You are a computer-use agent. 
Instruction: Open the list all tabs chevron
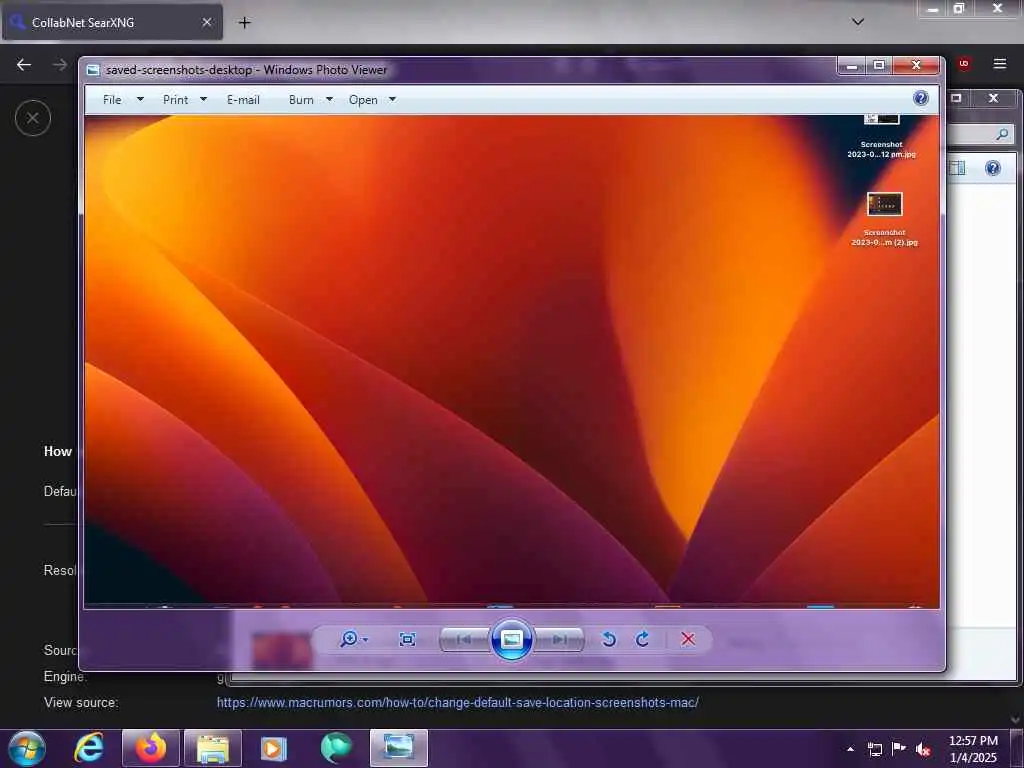pos(858,22)
